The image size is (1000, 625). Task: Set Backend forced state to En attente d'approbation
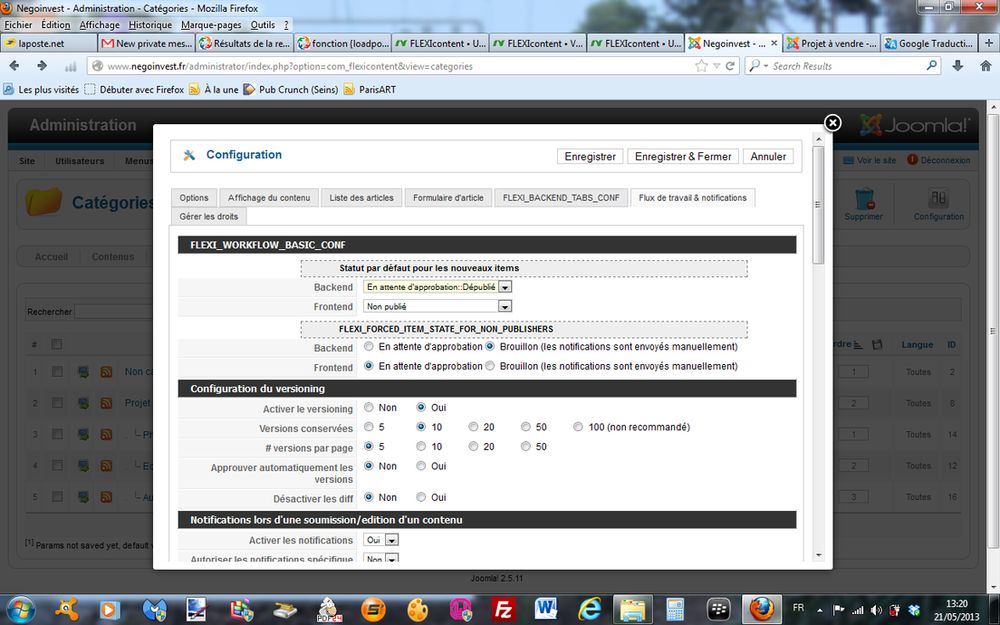(x=369, y=347)
